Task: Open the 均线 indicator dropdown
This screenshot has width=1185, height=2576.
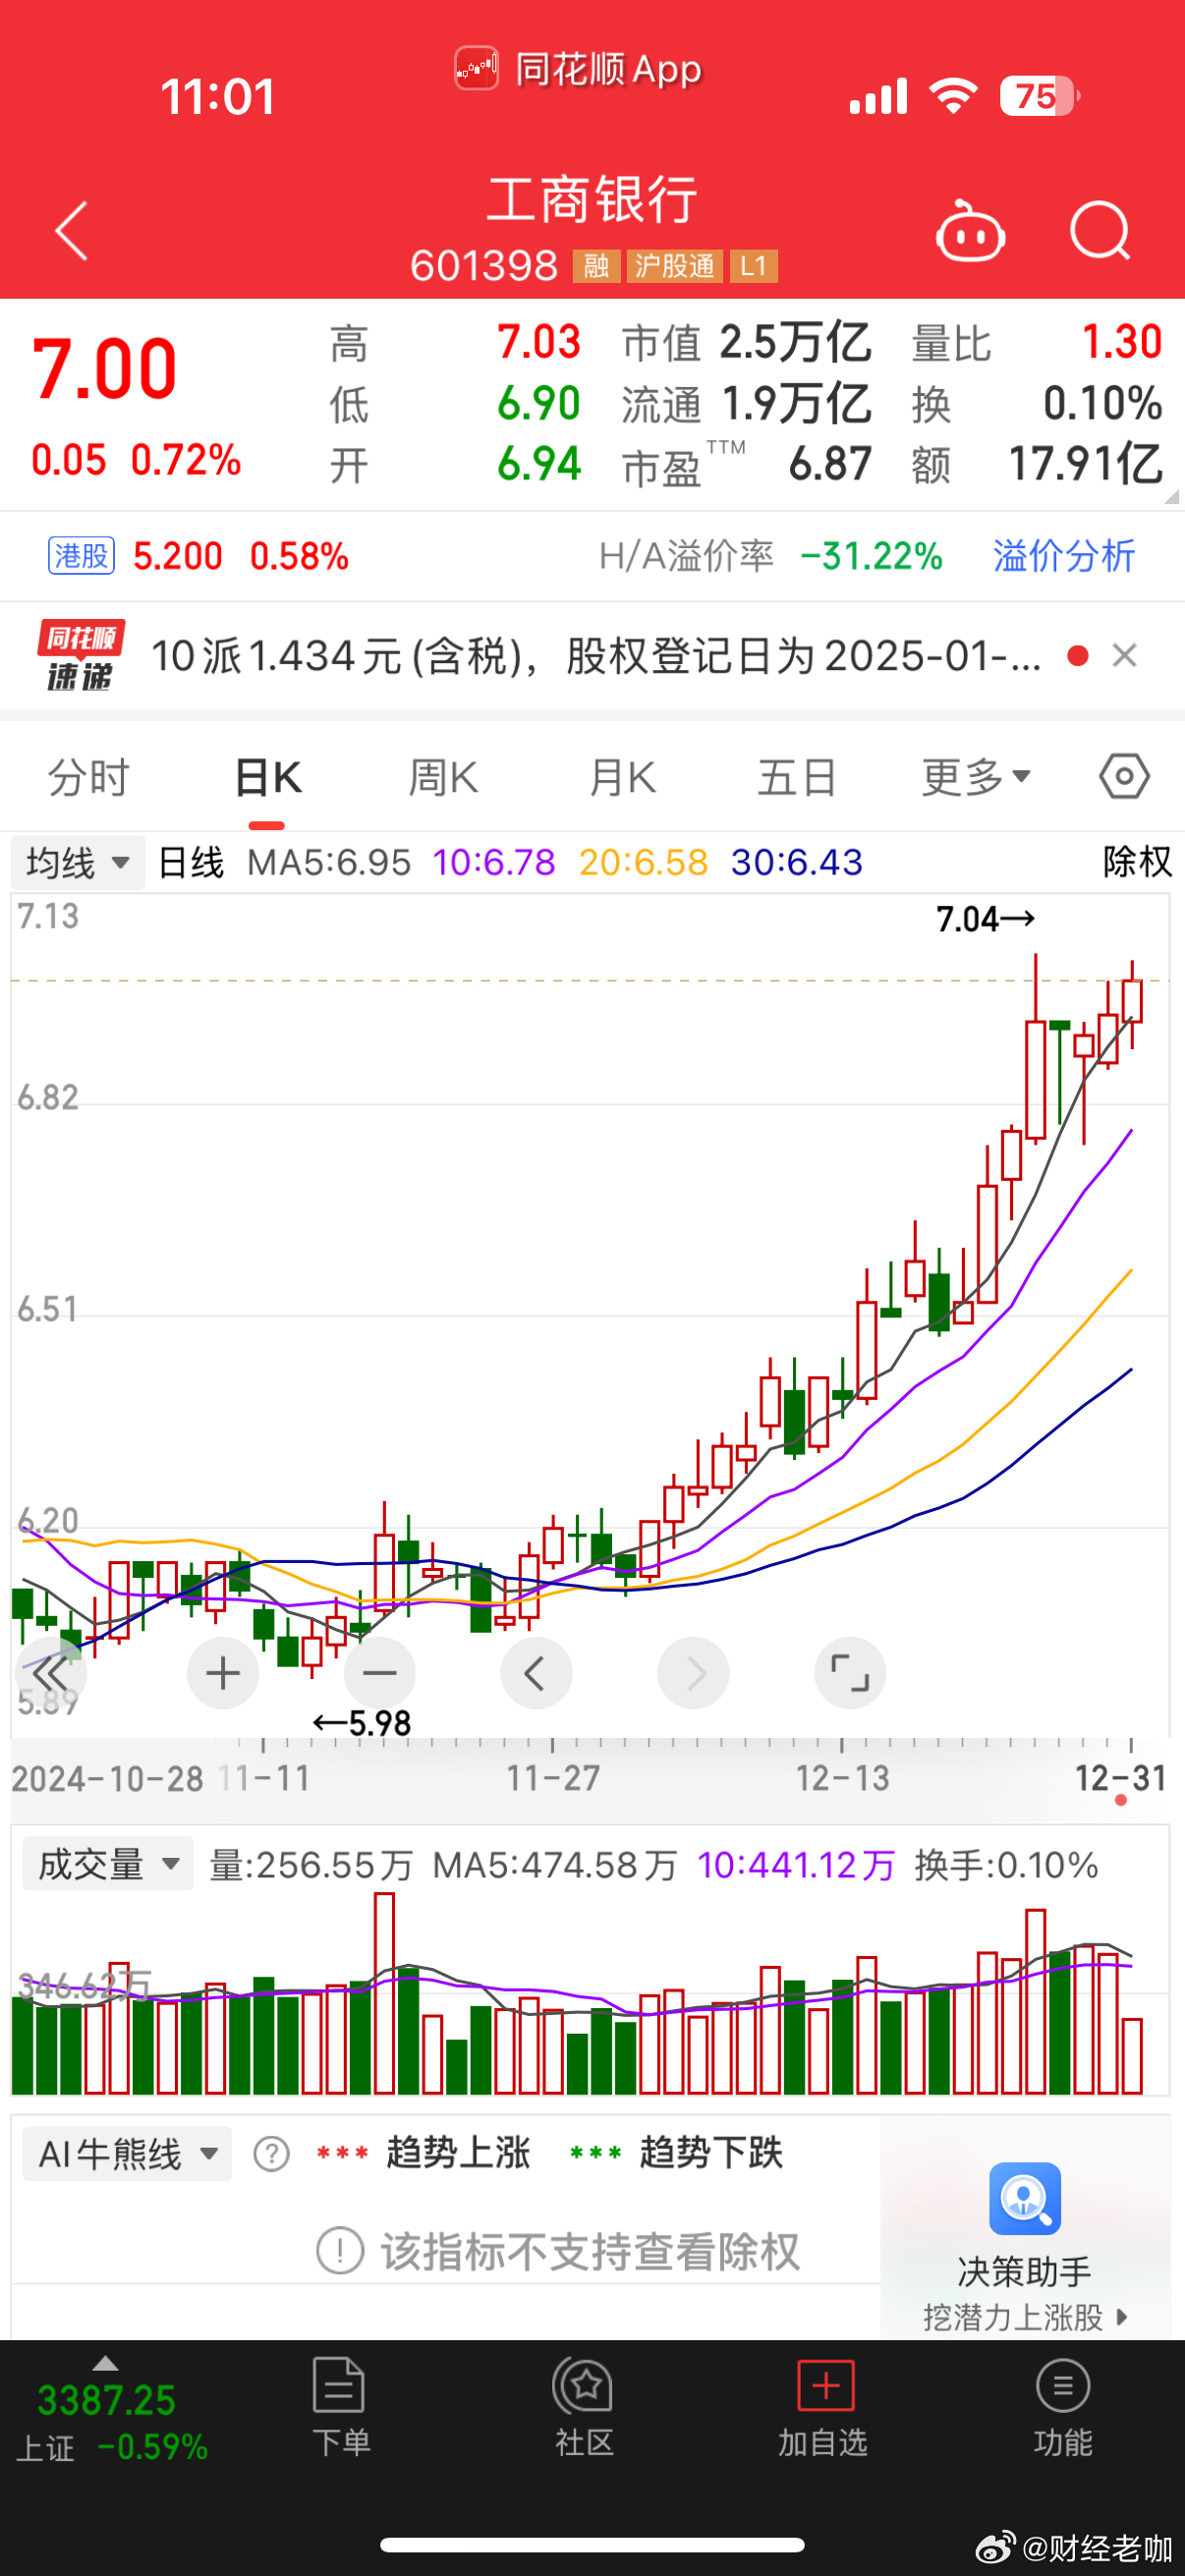Action: click(x=78, y=862)
